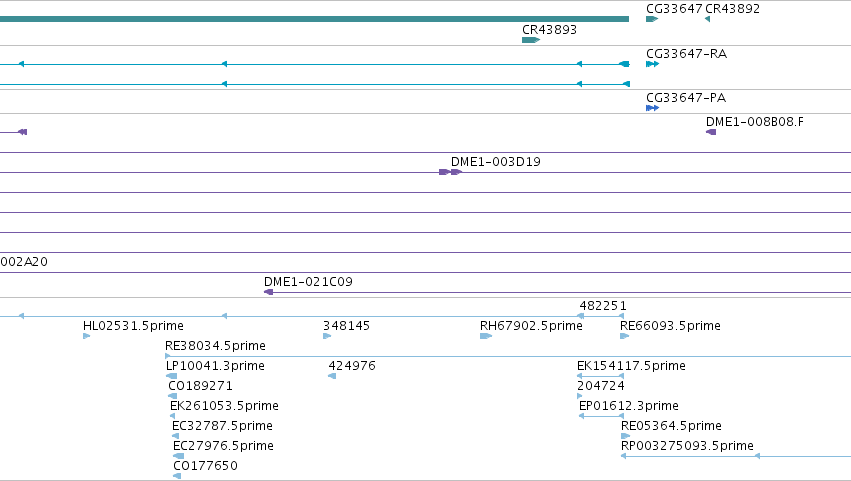This screenshot has height=481, width=851.
Task: Click the CO189271 EST glyph
Action: 173,396
